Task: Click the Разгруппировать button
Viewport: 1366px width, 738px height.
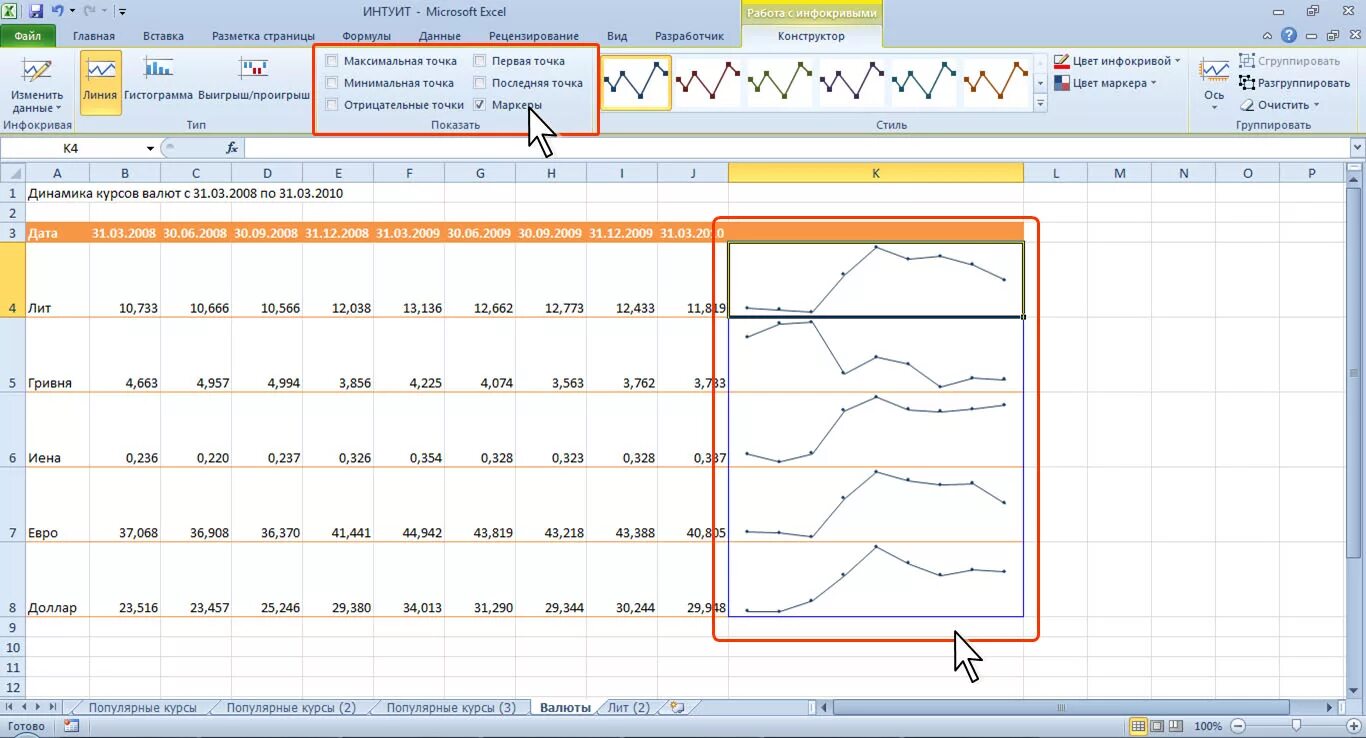Action: [1294, 83]
